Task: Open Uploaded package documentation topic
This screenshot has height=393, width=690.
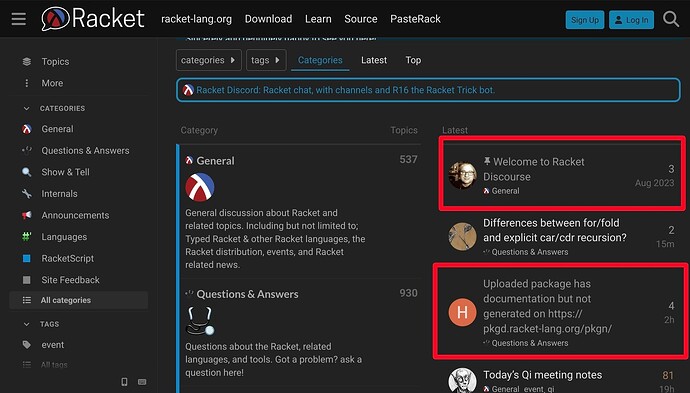Action: (x=547, y=306)
